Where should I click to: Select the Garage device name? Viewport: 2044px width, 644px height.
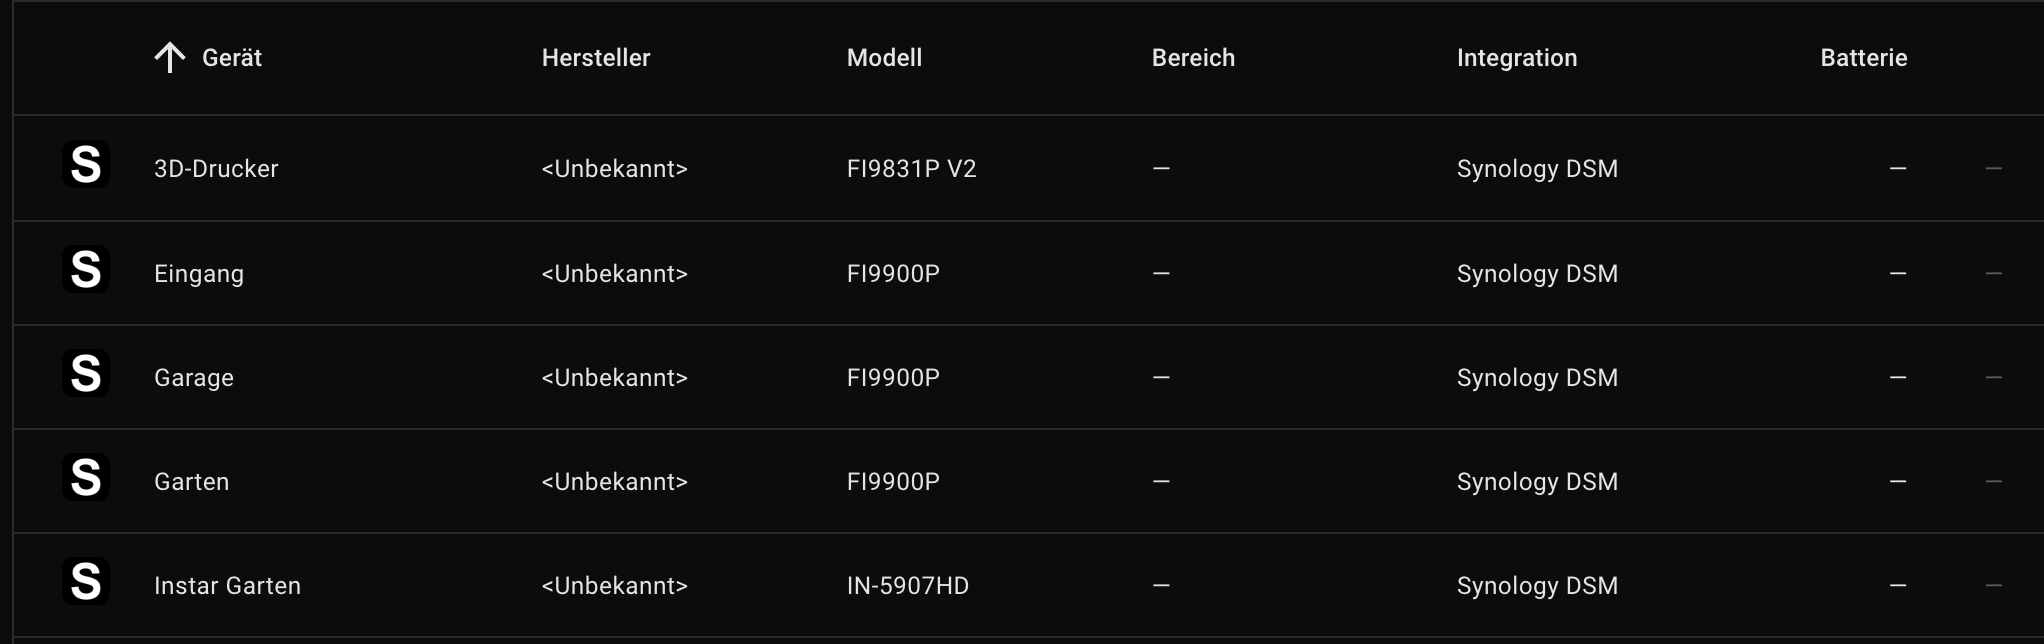point(194,378)
